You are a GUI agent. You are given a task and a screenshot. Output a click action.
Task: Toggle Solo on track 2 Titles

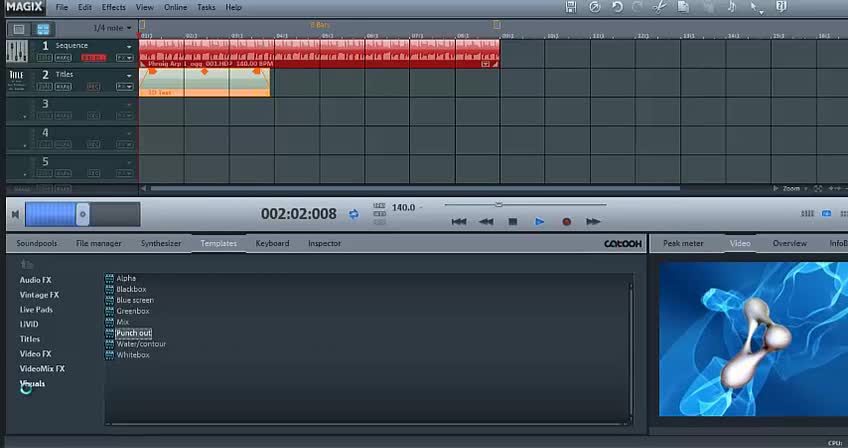pos(44,87)
